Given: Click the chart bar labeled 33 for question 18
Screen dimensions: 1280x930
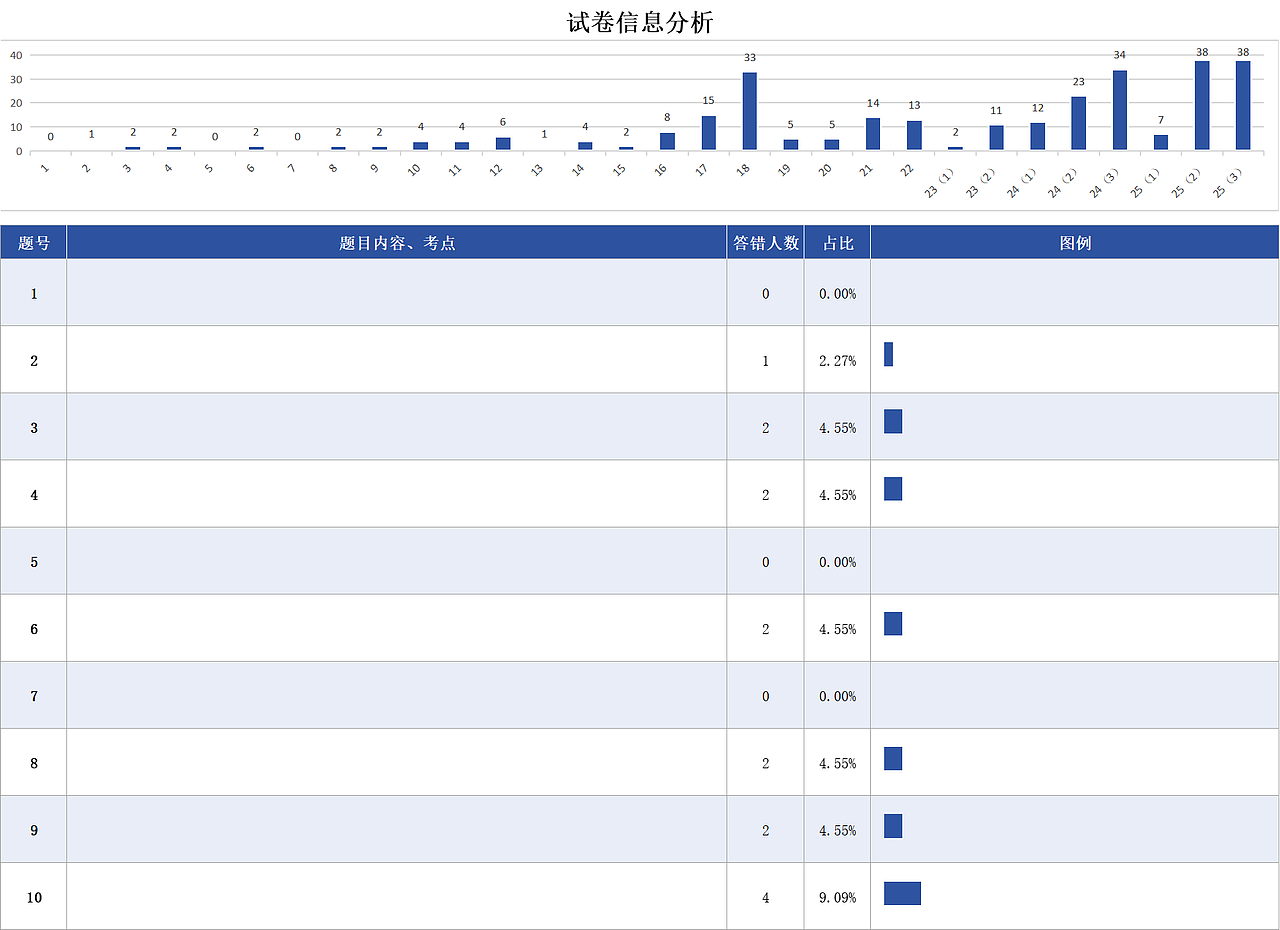Looking at the screenshot, I should tap(750, 111).
